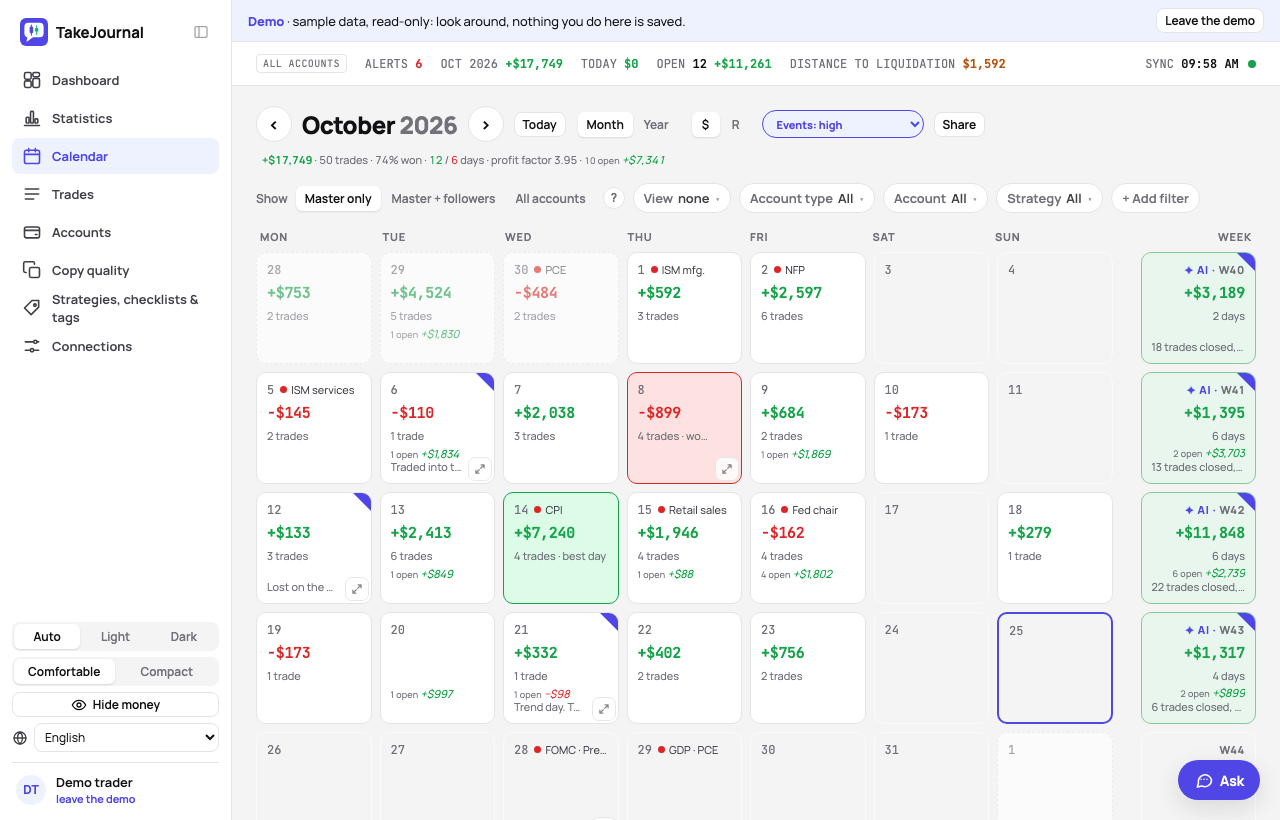The width and height of the screenshot is (1280, 820).
Task: Click the Trades list icon
Action: (32, 194)
